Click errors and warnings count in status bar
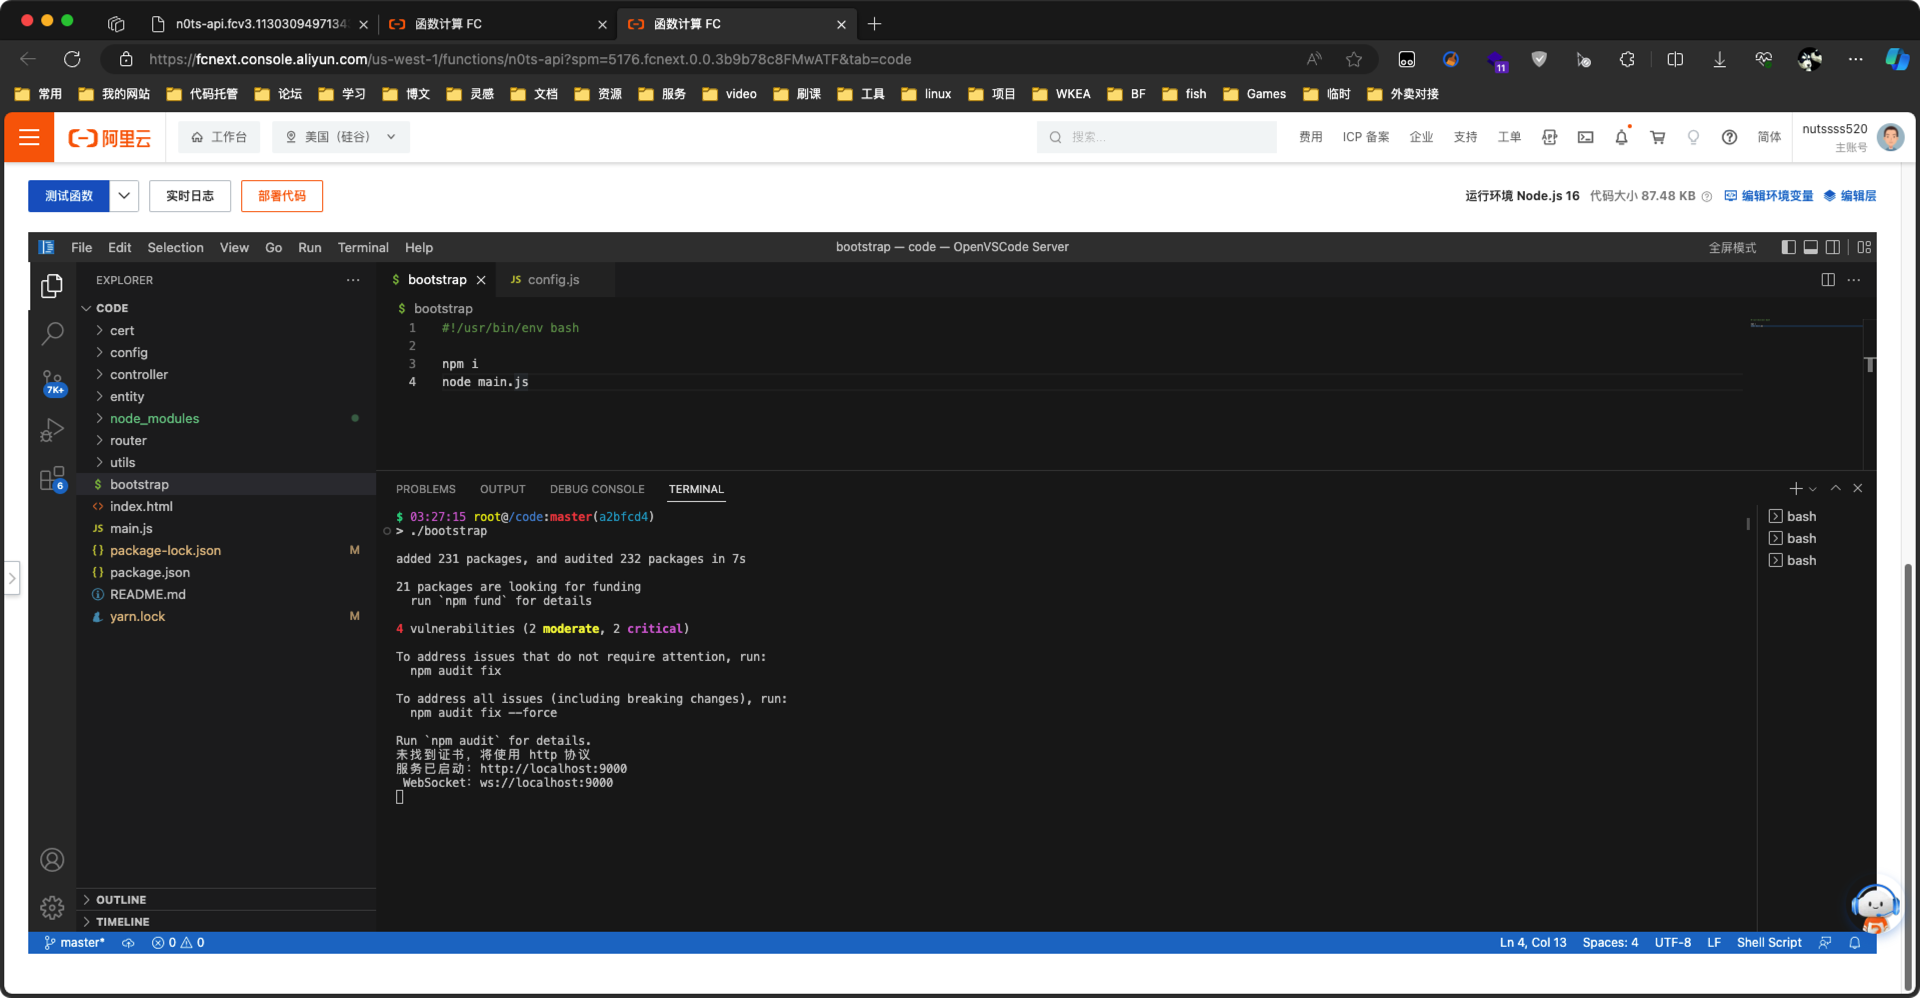Viewport: 1920px width, 998px height. (x=178, y=943)
